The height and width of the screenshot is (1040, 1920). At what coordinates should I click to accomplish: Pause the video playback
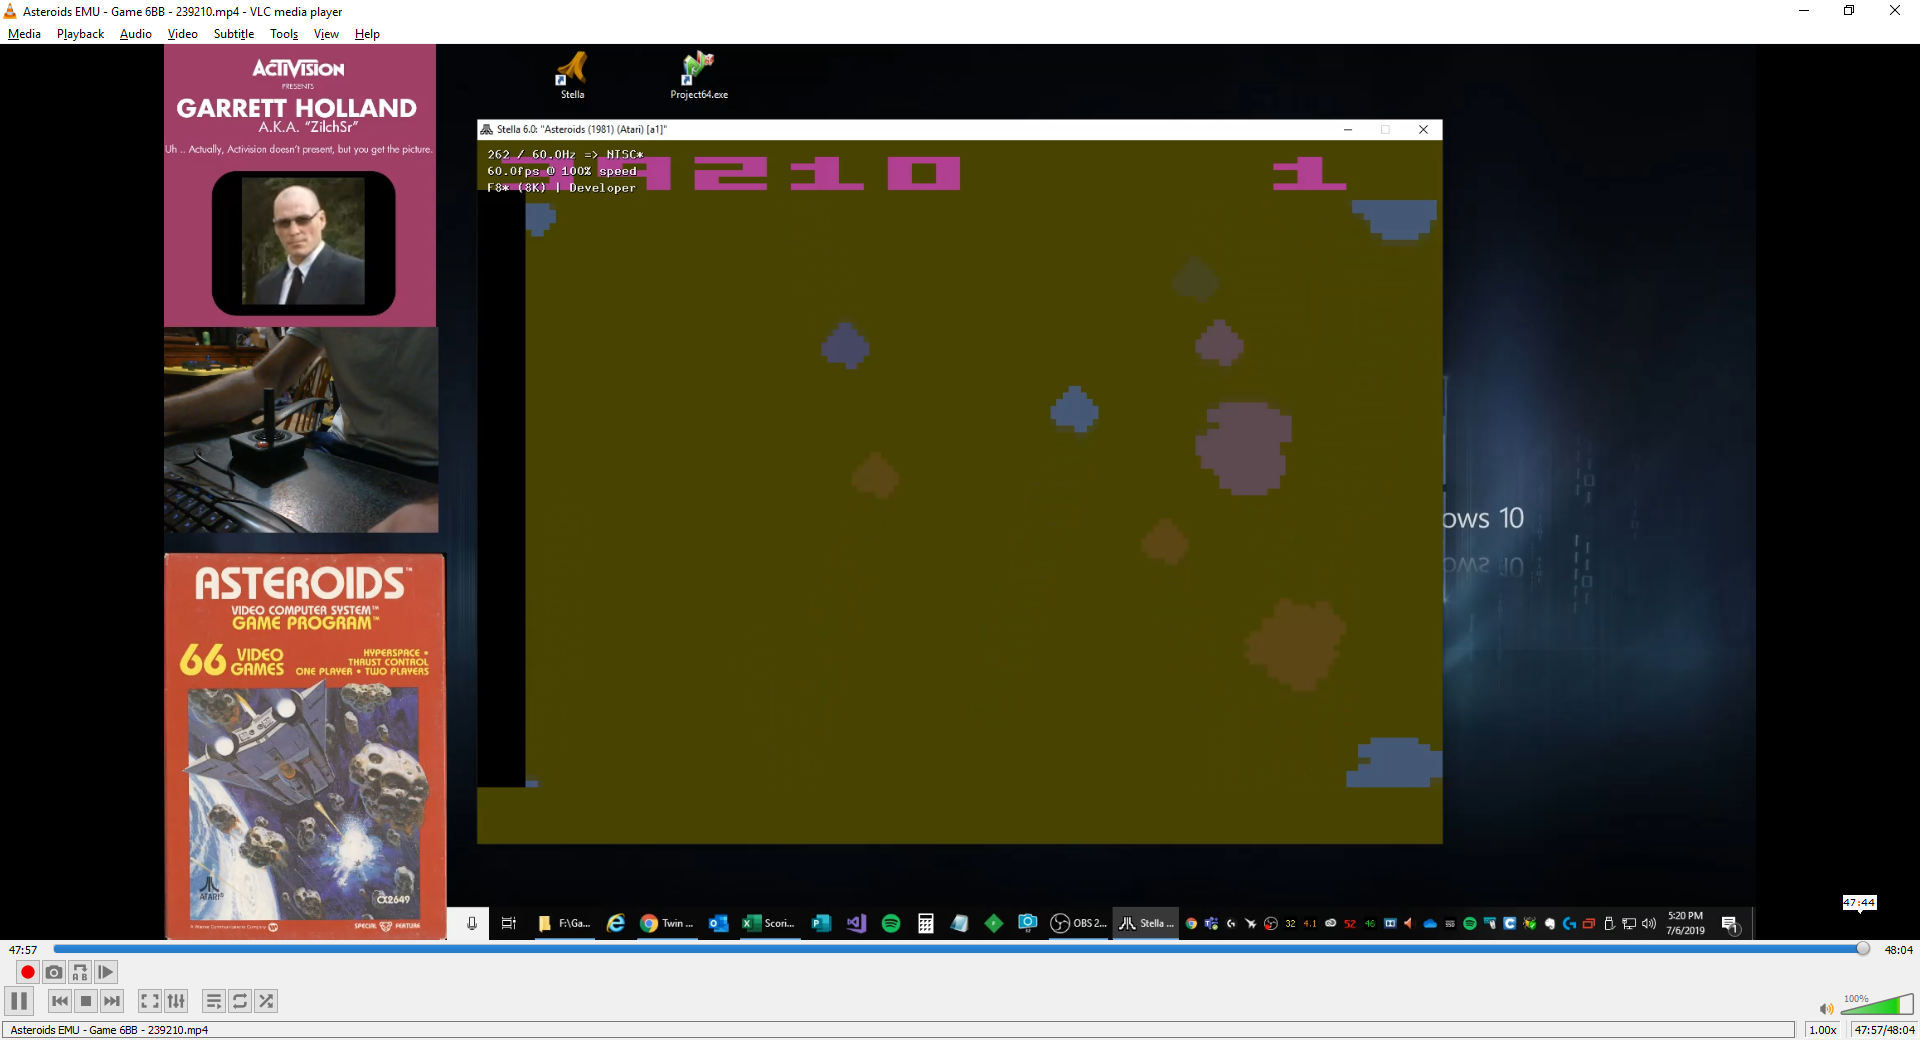point(19,1001)
